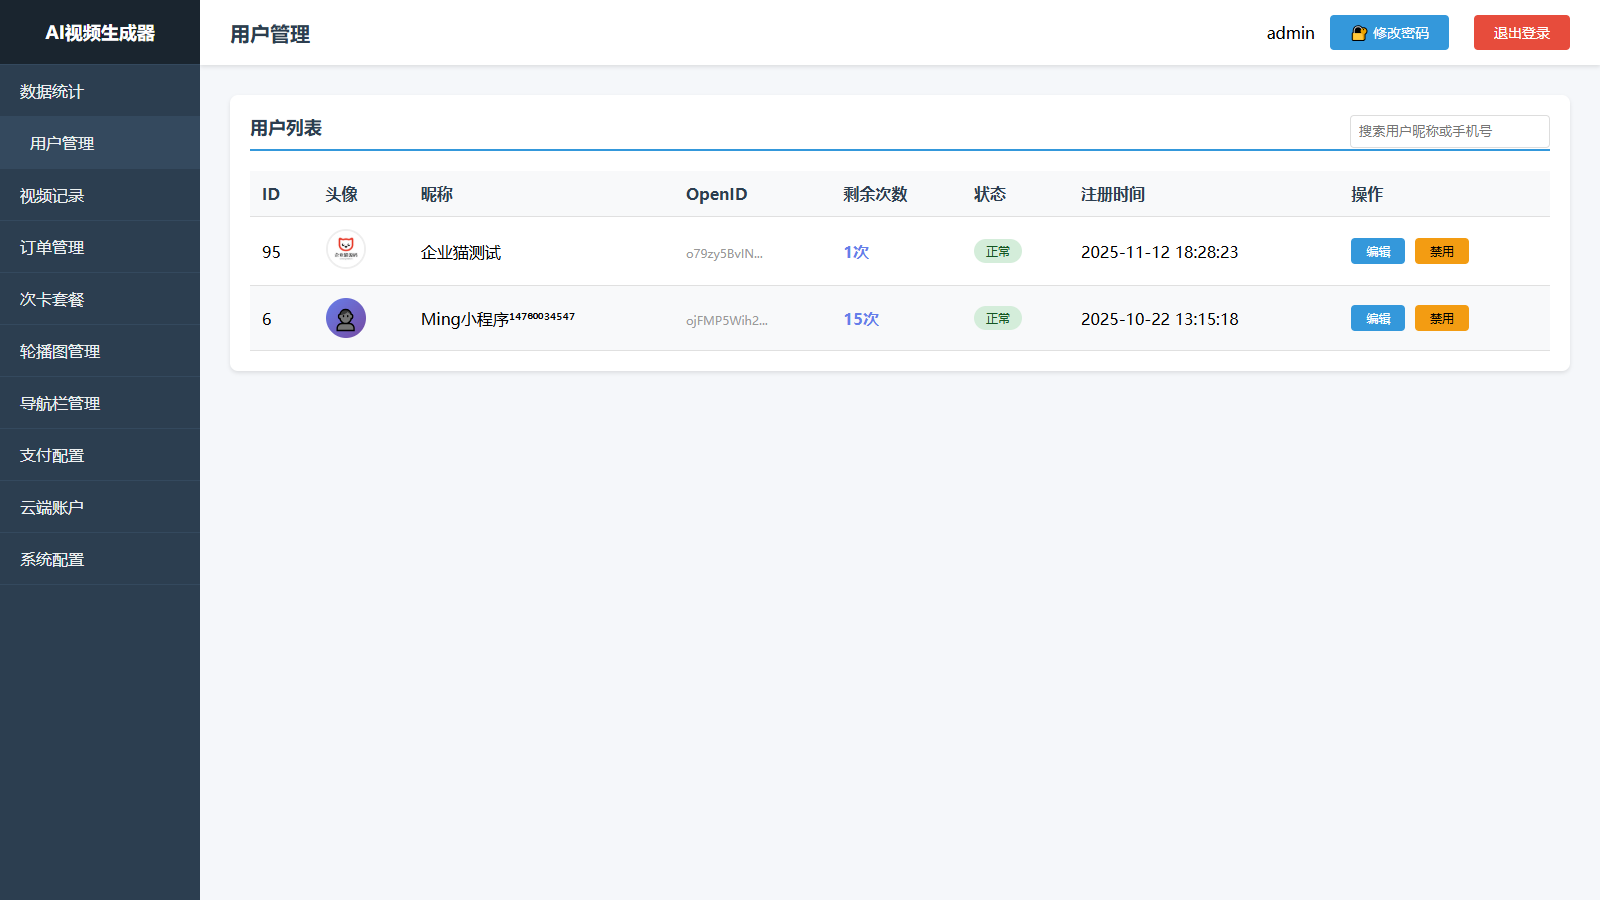1600x900 pixels.
Task: Open 支付配置 settings page
Action: point(52,455)
